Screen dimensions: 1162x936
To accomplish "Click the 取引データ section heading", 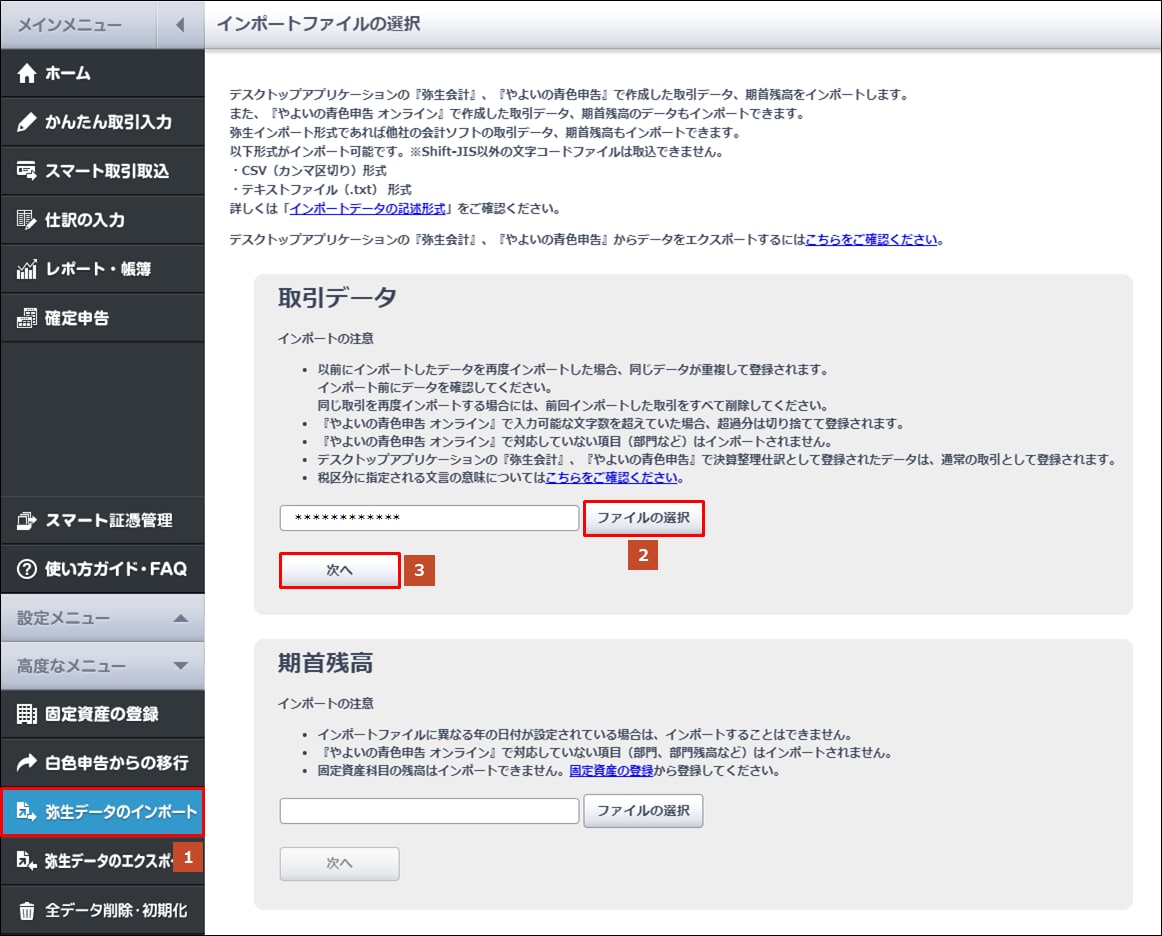I will click(x=337, y=298).
